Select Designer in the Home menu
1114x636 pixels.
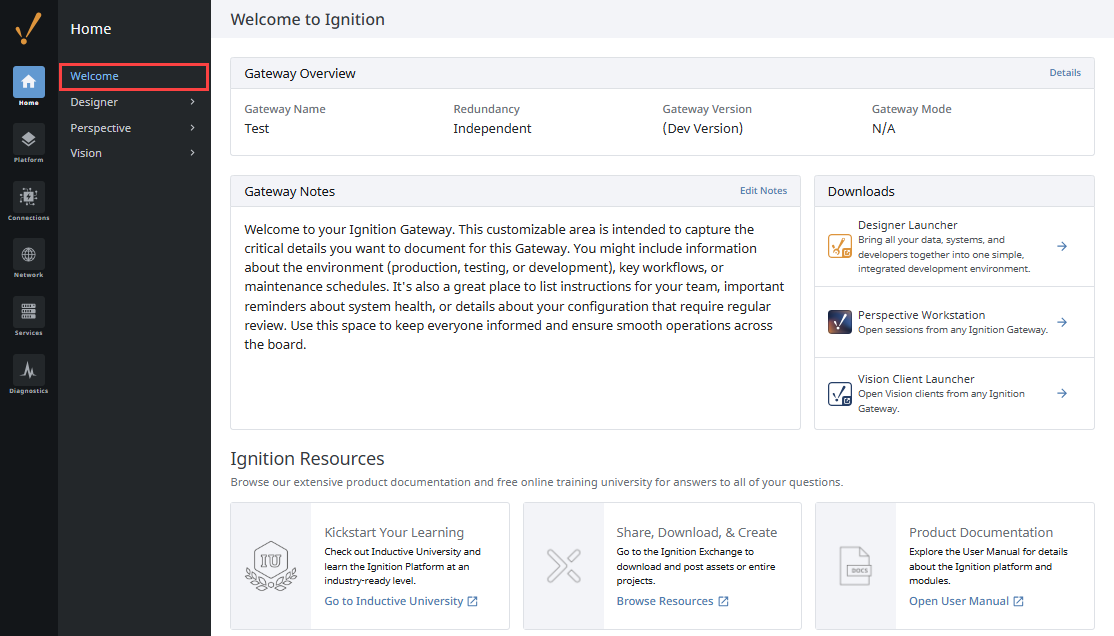[x=94, y=102]
